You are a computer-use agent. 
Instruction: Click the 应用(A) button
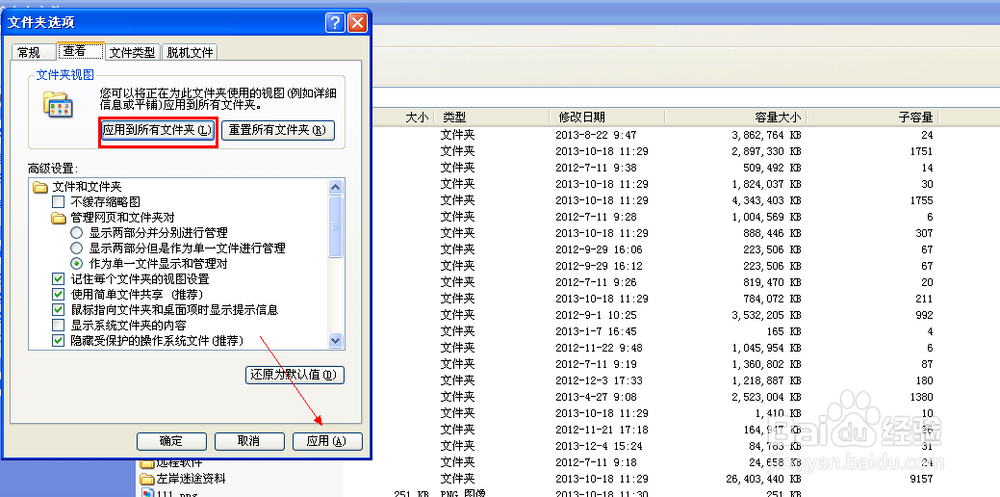[x=327, y=441]
